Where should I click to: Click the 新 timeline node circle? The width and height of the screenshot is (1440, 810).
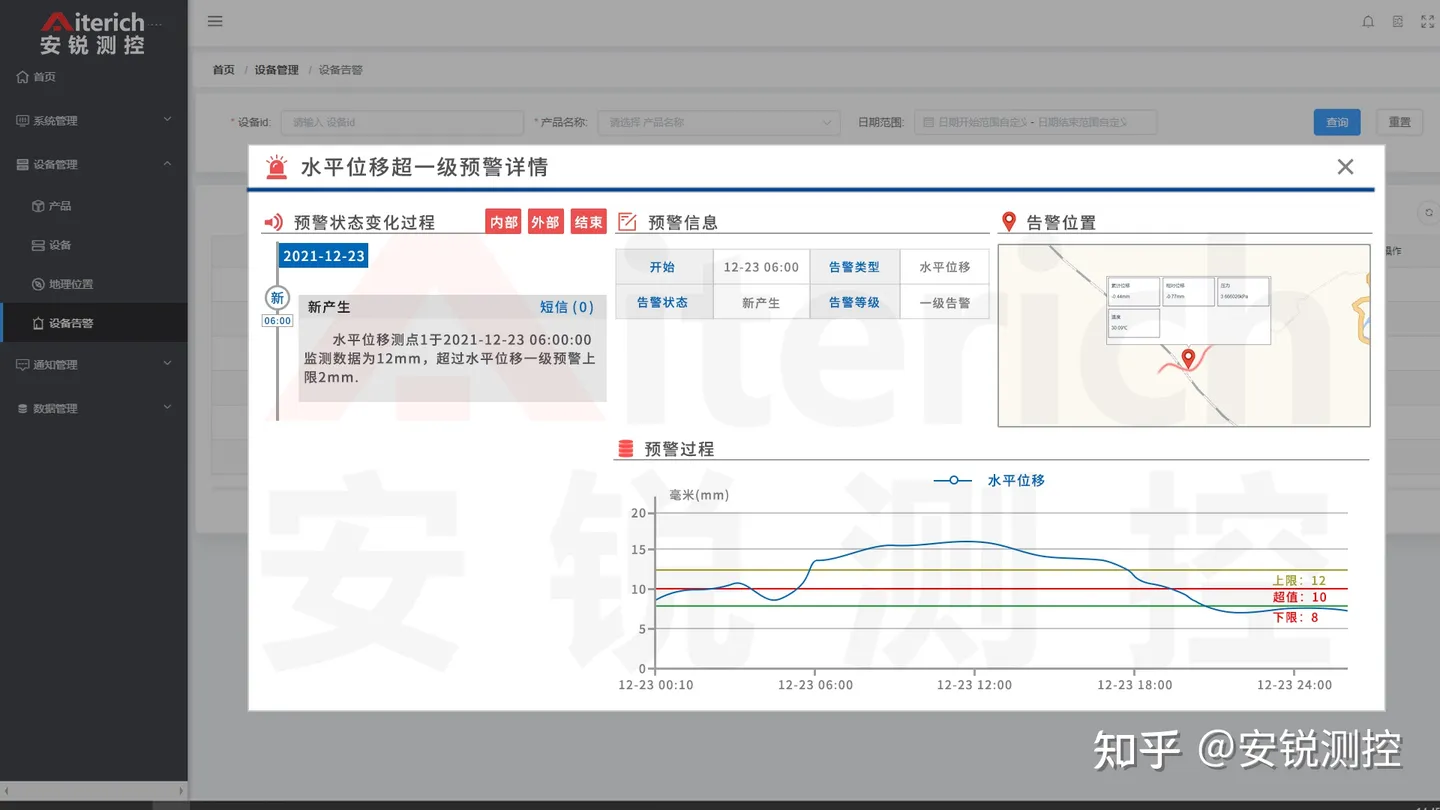pos(277,298)
